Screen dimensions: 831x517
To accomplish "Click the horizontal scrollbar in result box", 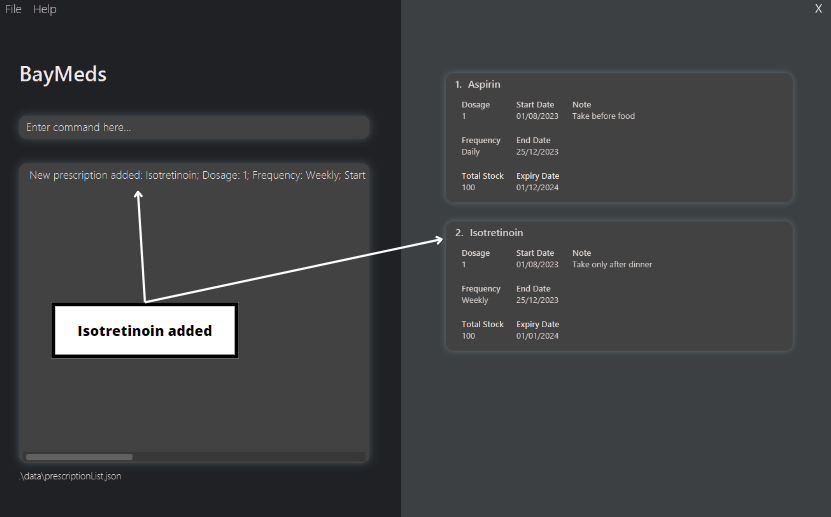I will [79, 457].
